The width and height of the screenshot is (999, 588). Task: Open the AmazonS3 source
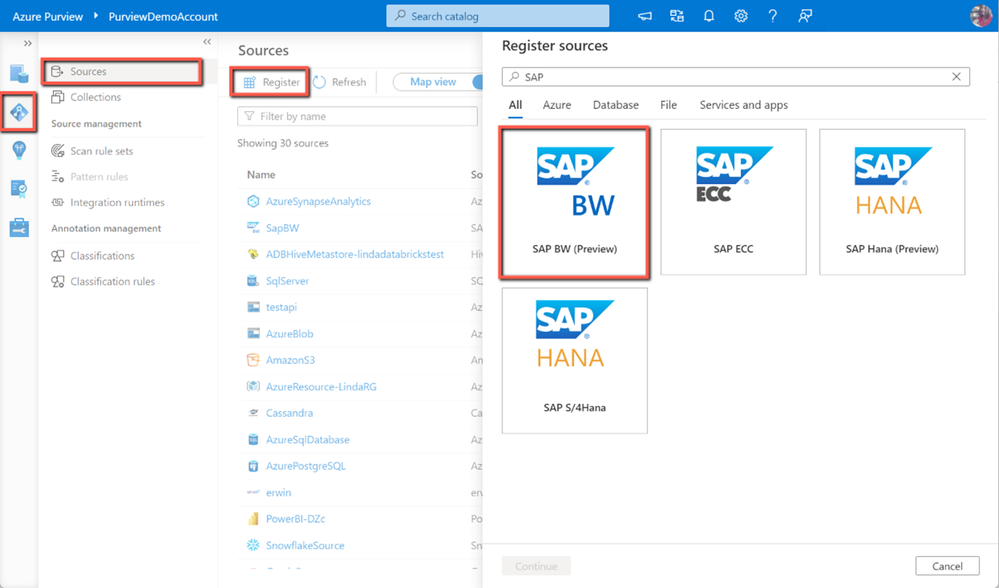click(x=290, y=360)
